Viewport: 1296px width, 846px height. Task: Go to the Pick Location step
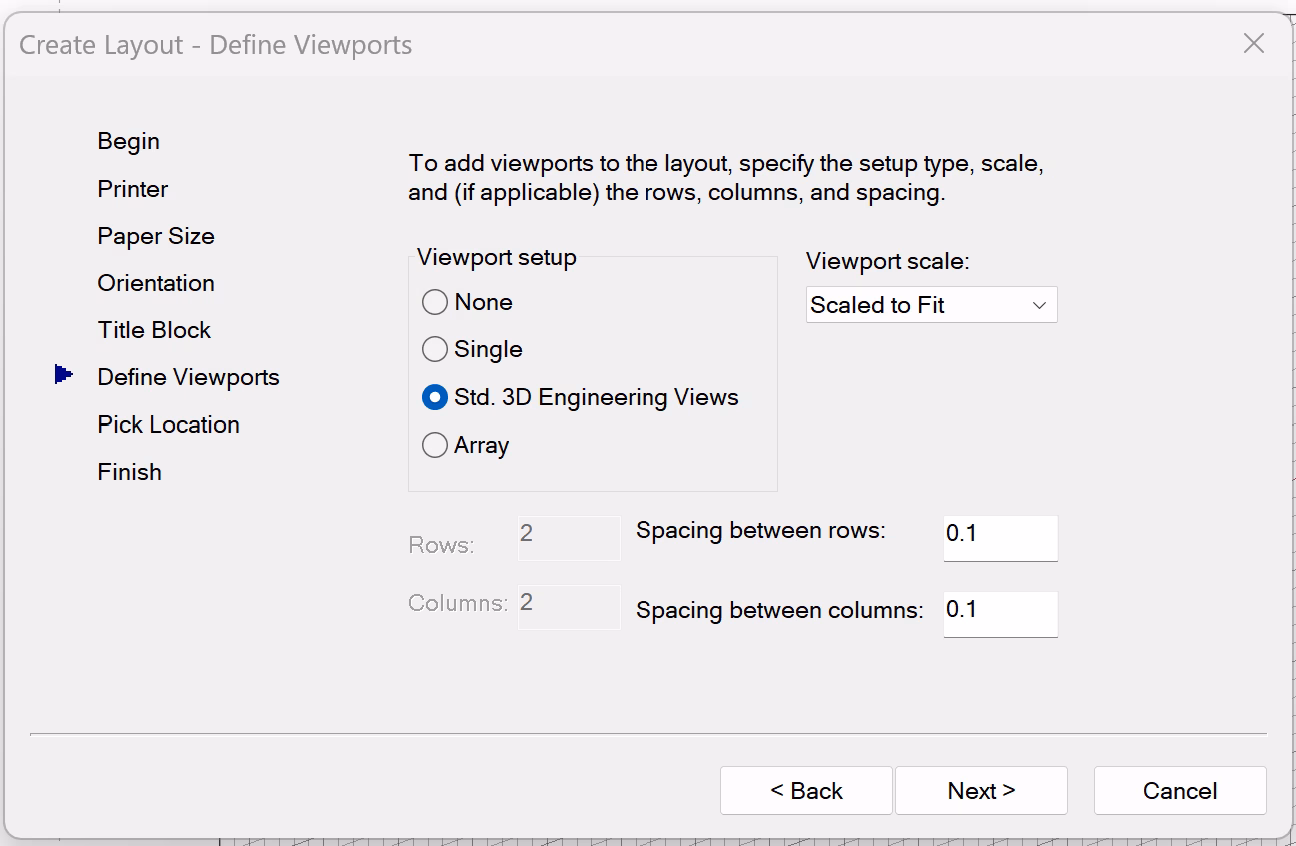[168, 424]
